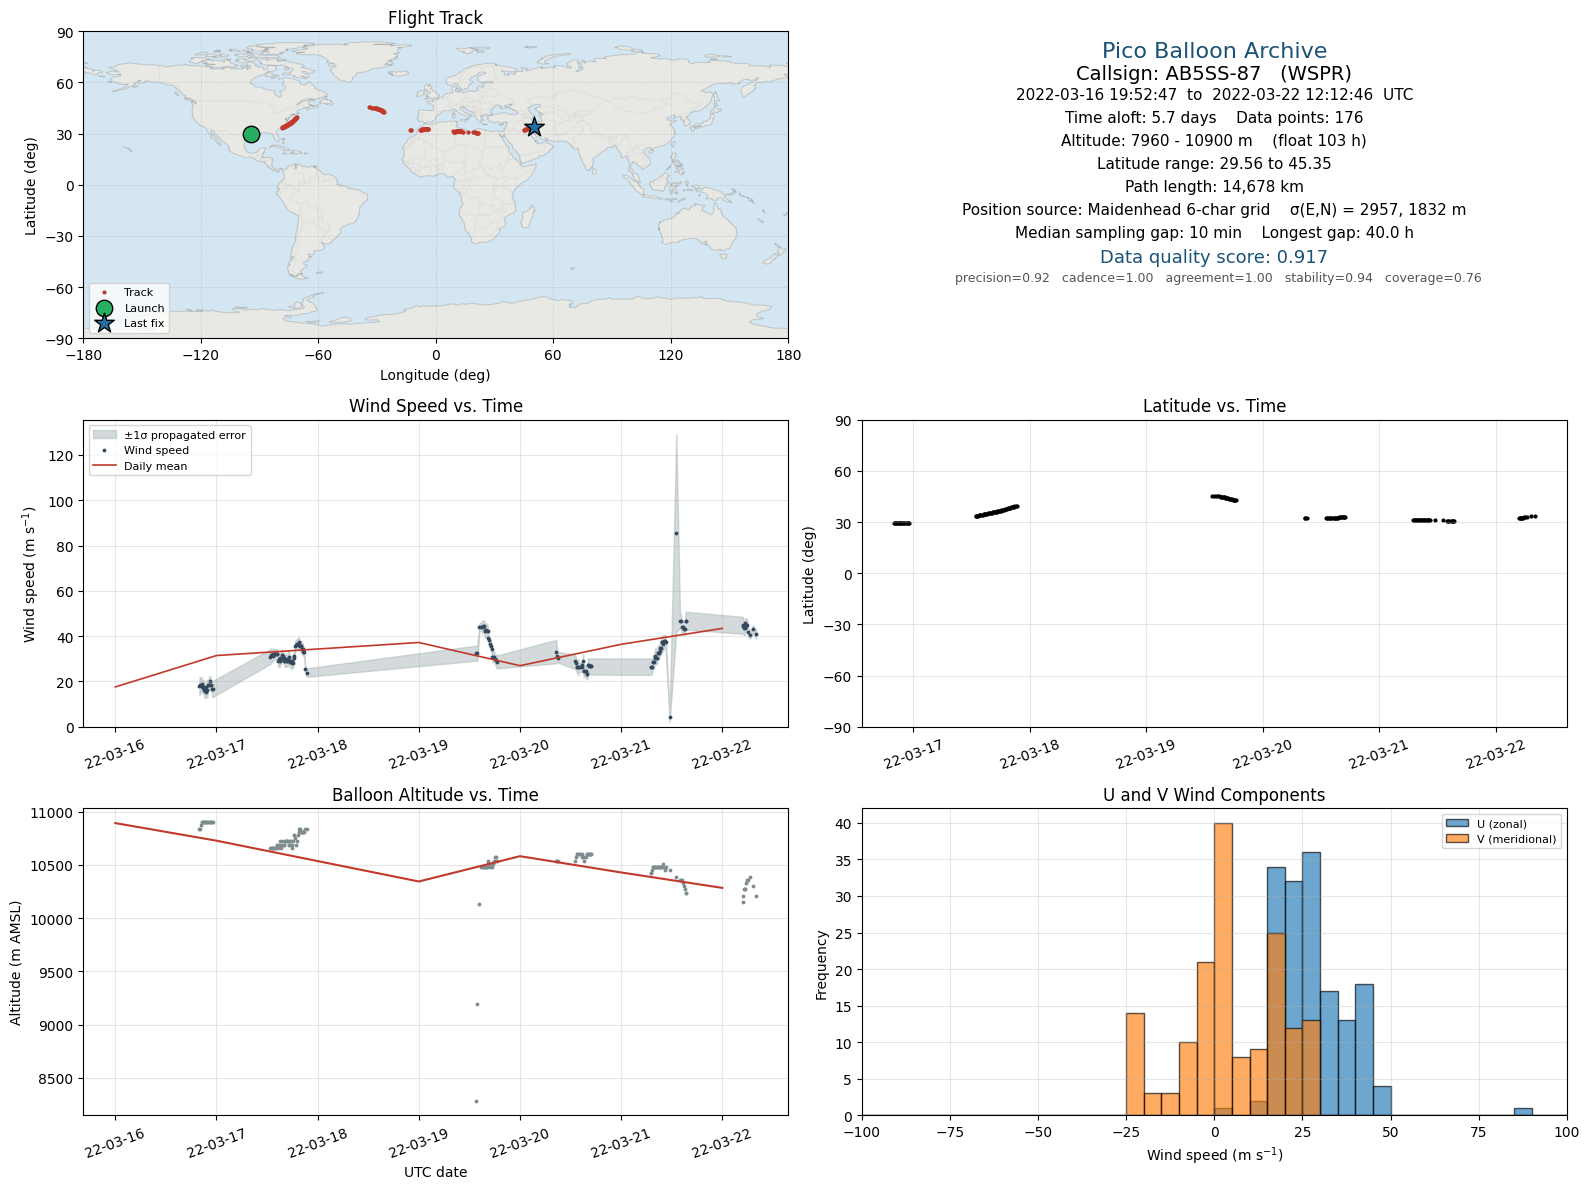
Task: Click the "180" longitude tick on the map
Action: pyautogui.click(x=788, y=355)
